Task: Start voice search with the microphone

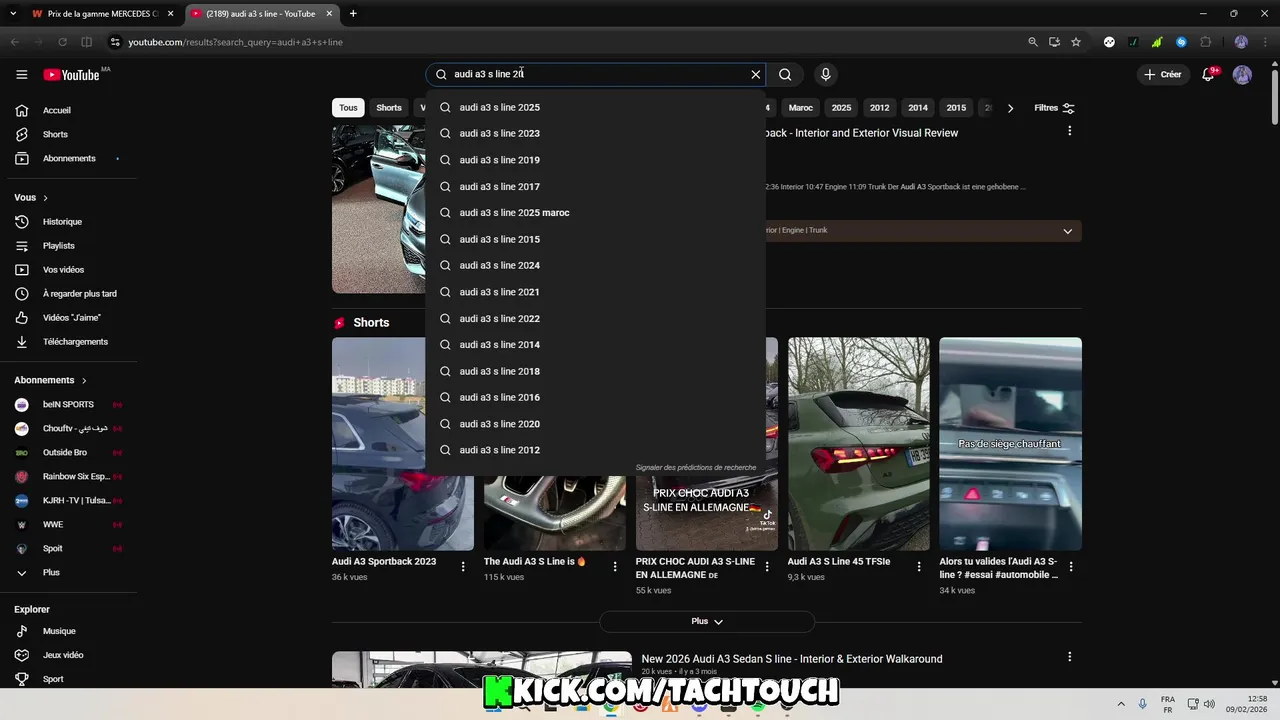Action: point(825,74)
